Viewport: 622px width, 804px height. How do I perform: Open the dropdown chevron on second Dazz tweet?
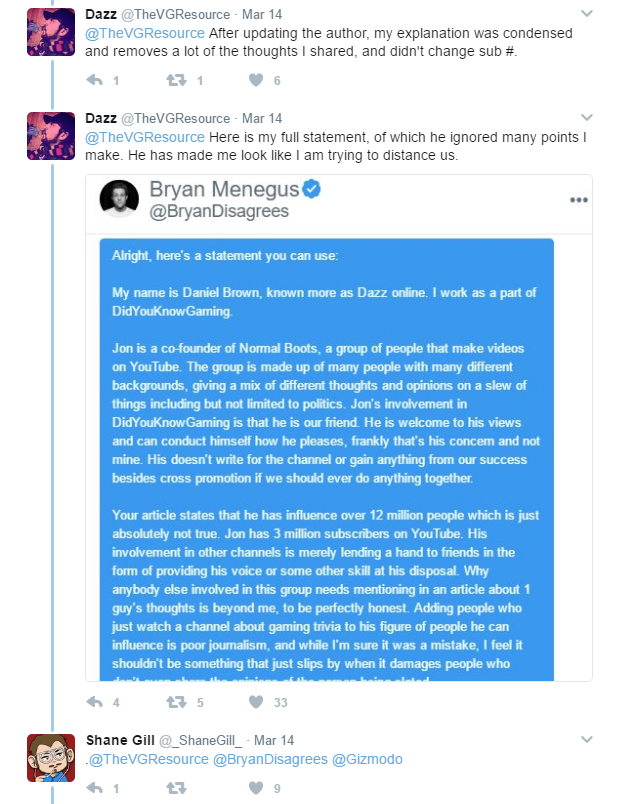(587, 117)
